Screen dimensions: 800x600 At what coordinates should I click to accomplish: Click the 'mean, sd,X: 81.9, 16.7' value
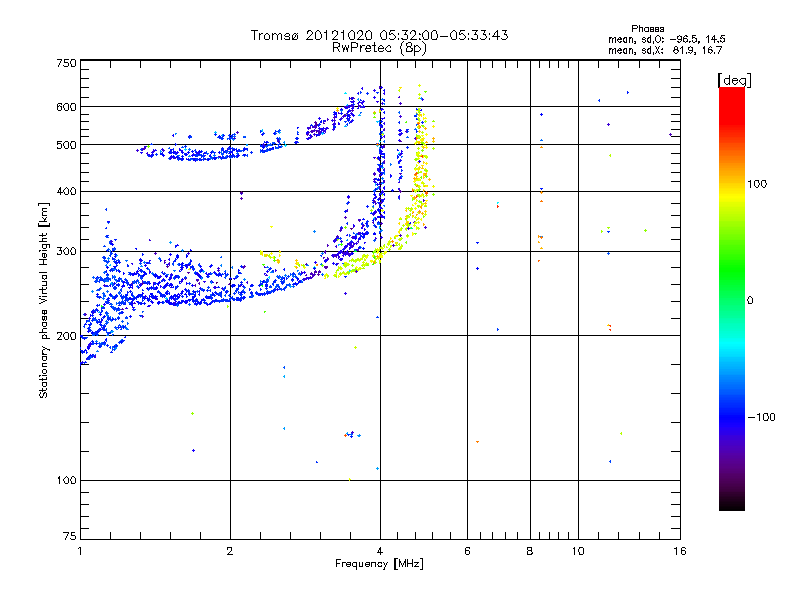click(665, 50)
